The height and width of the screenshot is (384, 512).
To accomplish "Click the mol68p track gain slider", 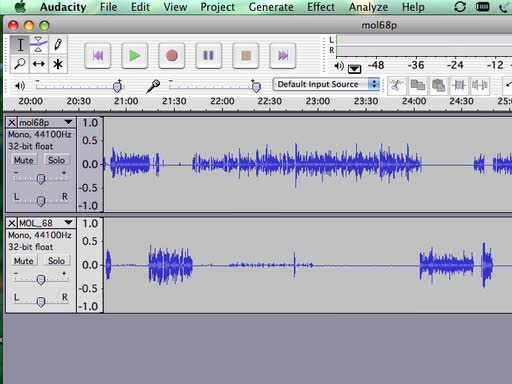I will [41, 178].
